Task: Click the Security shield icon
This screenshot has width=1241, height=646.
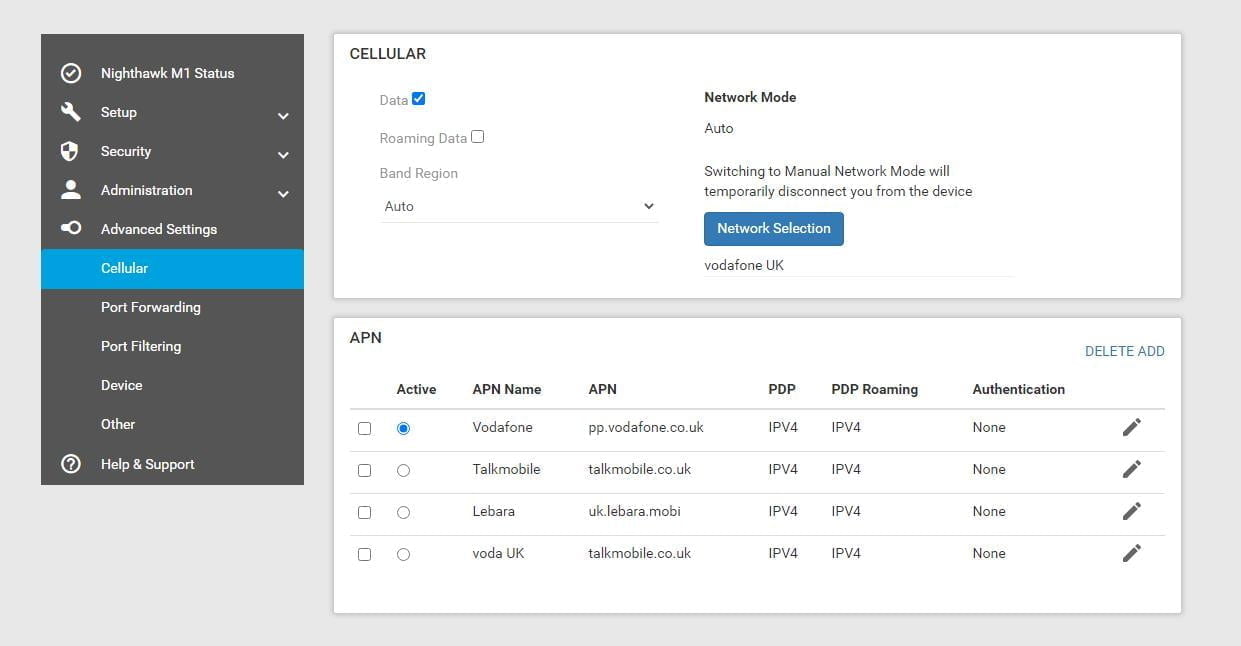Action: (x=70, y=151)
